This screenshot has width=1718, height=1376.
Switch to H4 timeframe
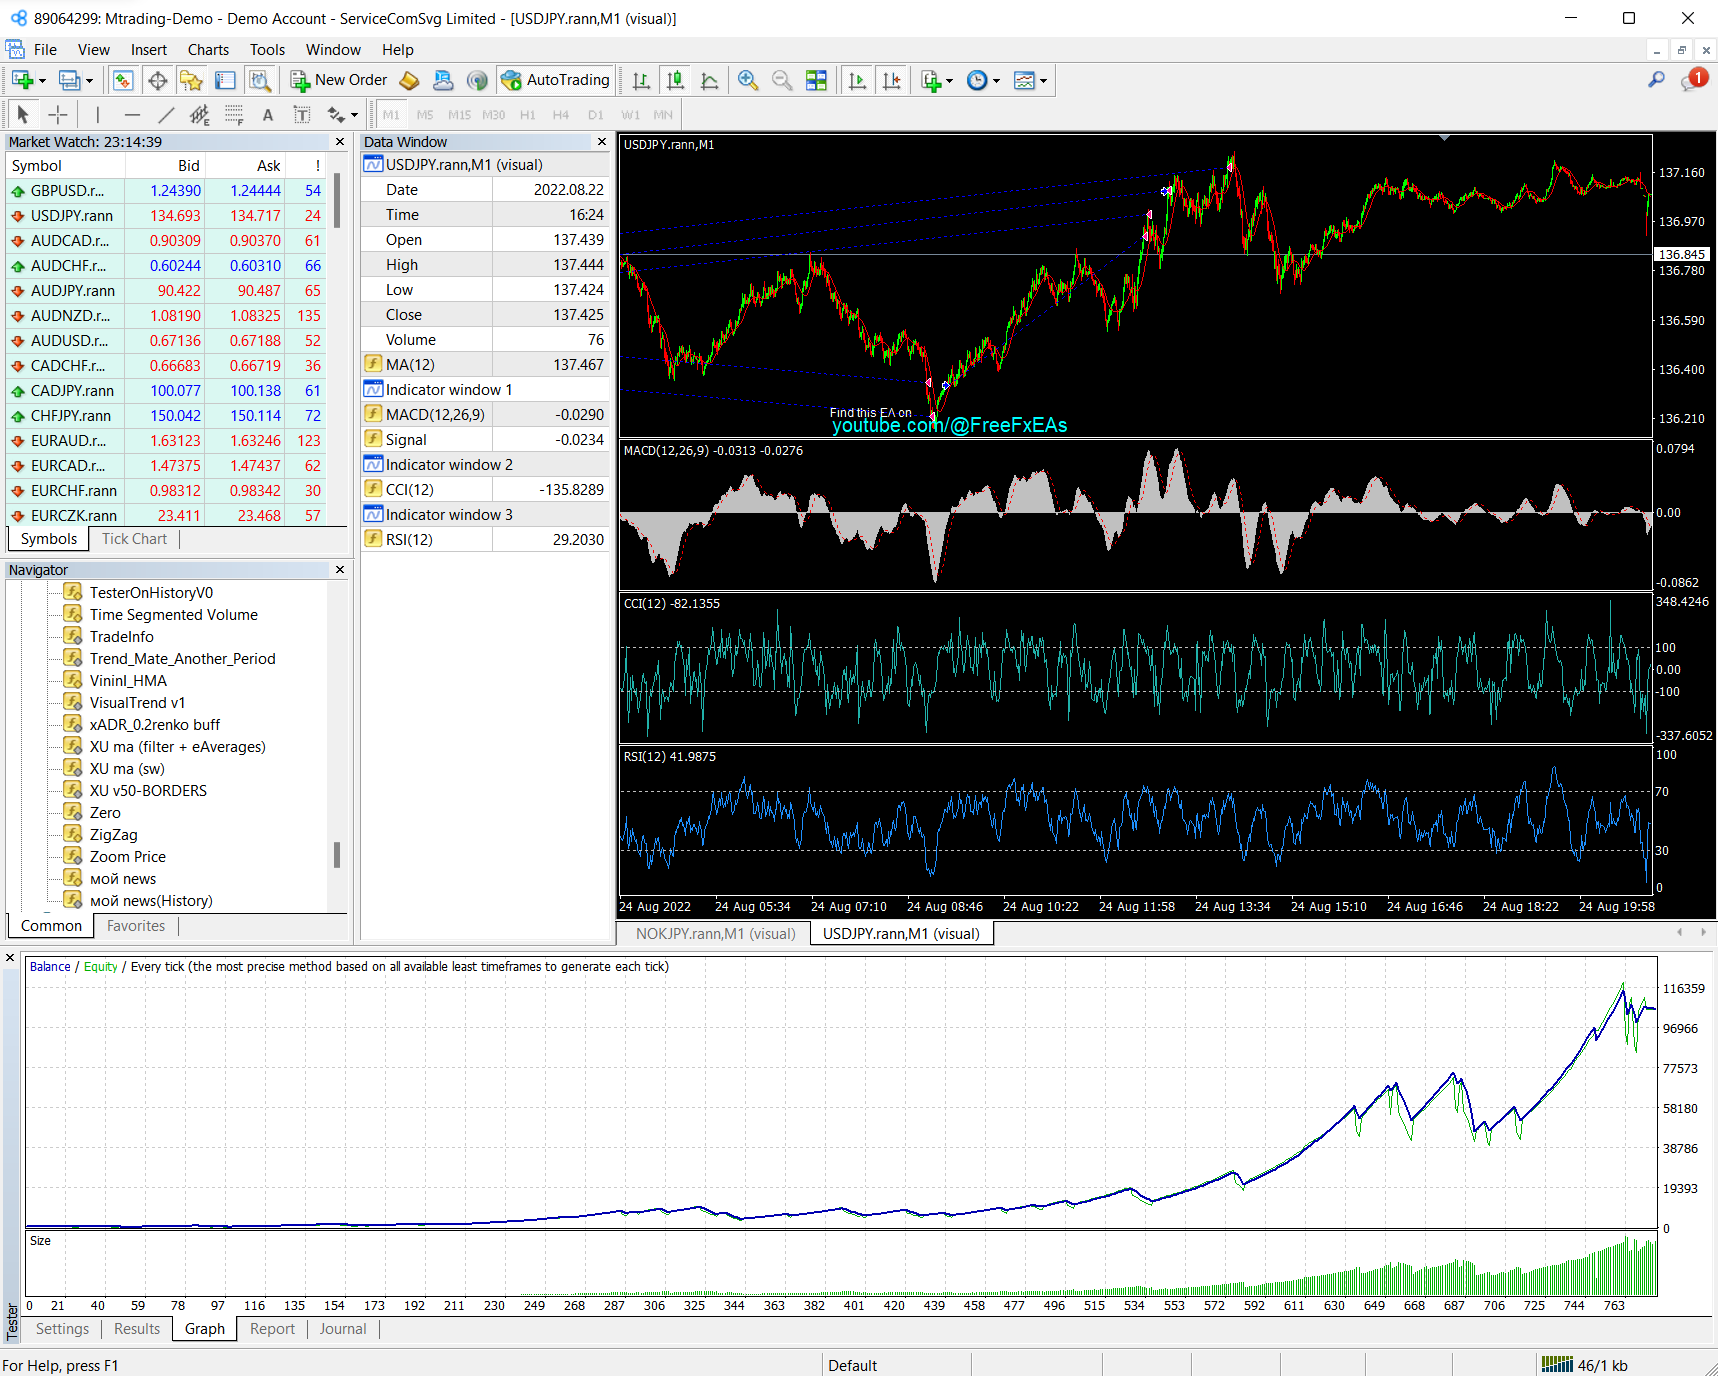click(x=561, y=115)
